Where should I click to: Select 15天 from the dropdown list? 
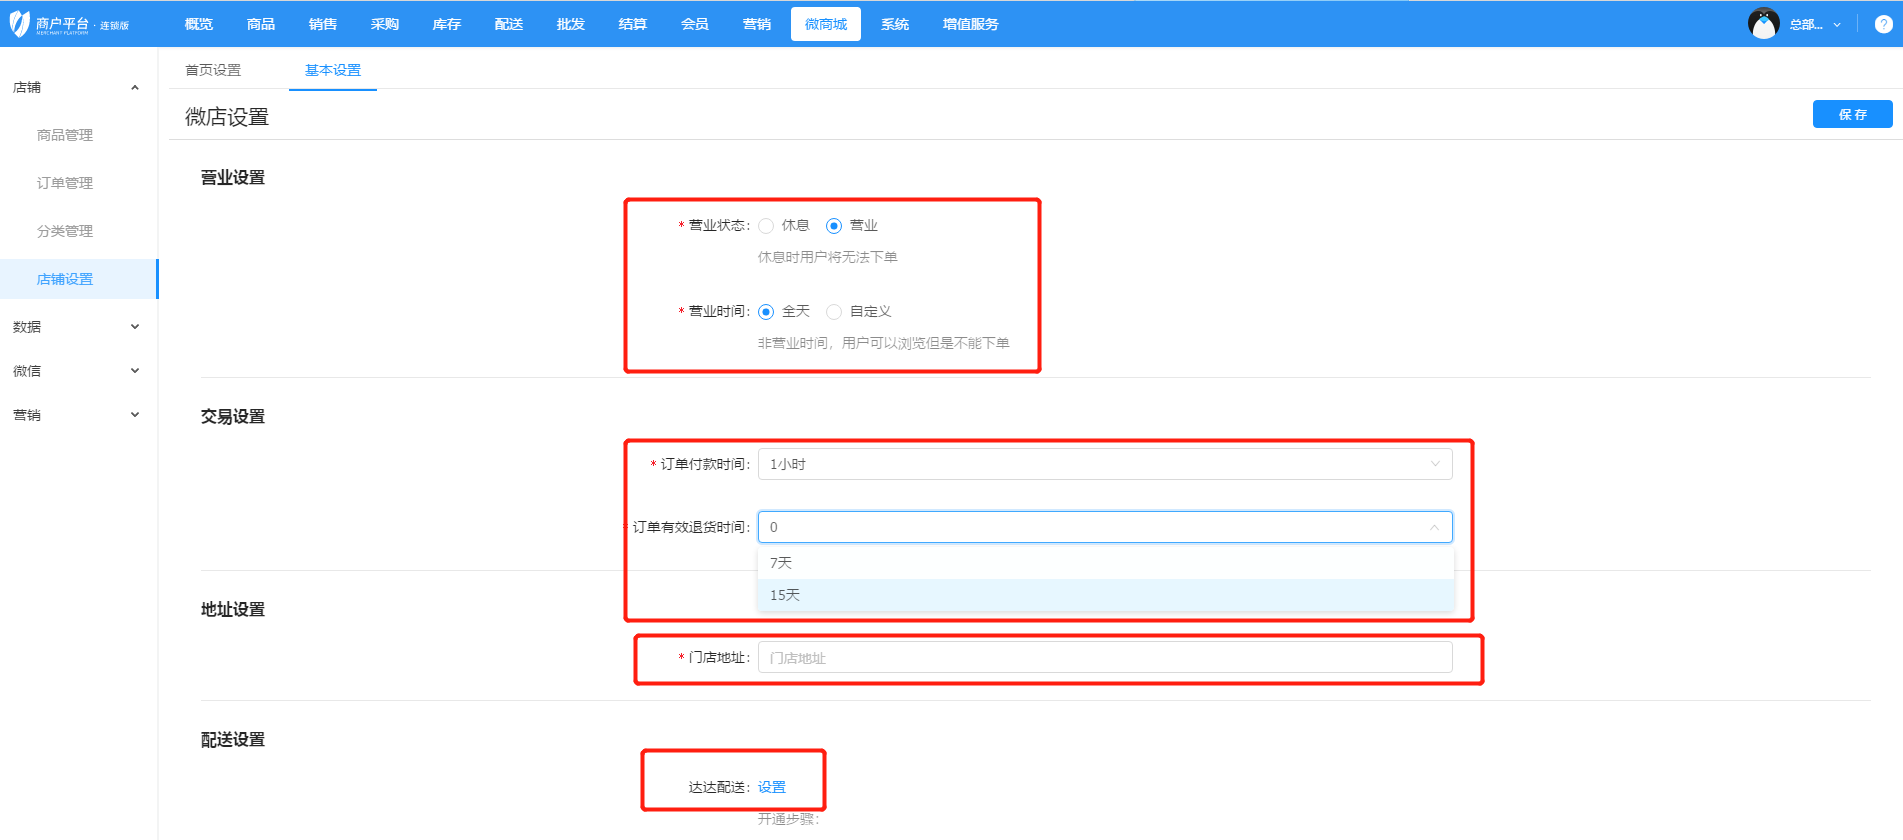785,595
